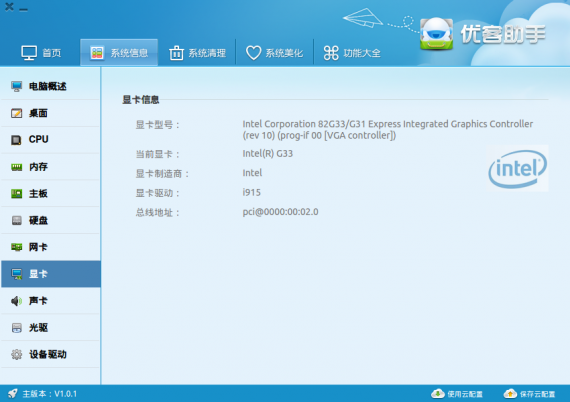Click the 显卡 graphics card sidebar item
The height and width of the screenshot is (402, 570).
51,274
